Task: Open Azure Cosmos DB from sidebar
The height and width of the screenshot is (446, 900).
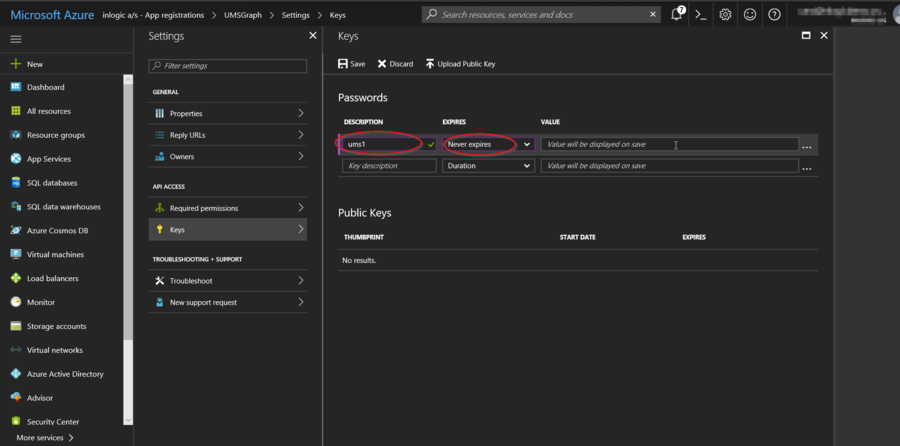Action: 57,231
